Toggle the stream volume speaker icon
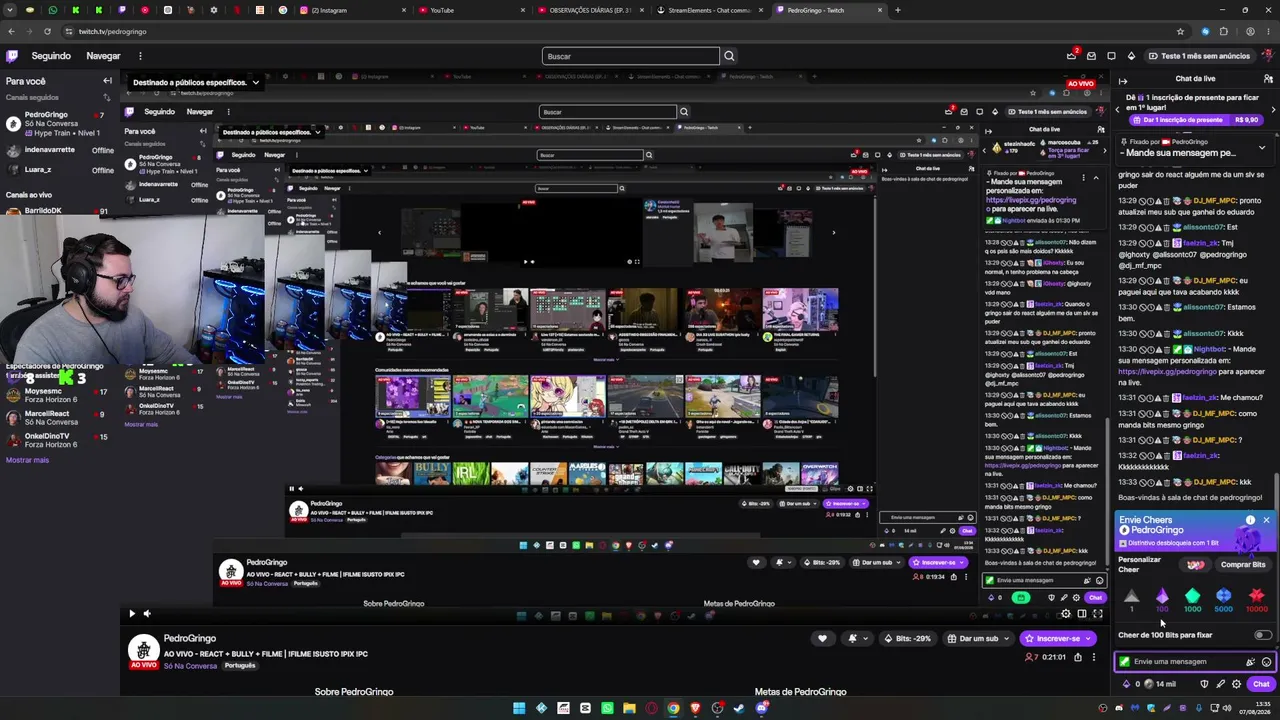The image size is (1280, 720). tap(147, 614)
